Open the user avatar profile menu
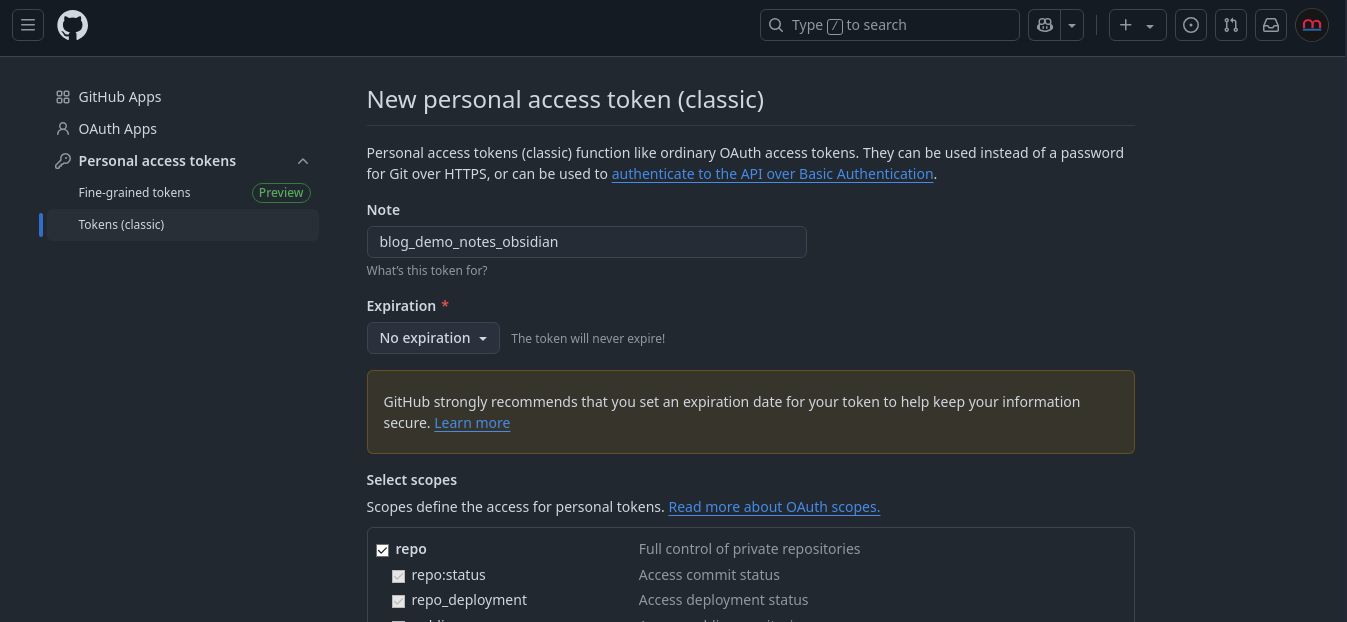 (1312, 25)
